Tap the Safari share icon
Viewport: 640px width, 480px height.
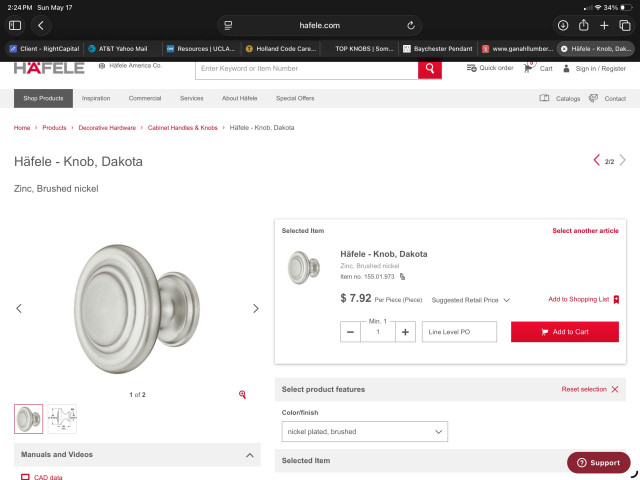(x=584, y=25)
